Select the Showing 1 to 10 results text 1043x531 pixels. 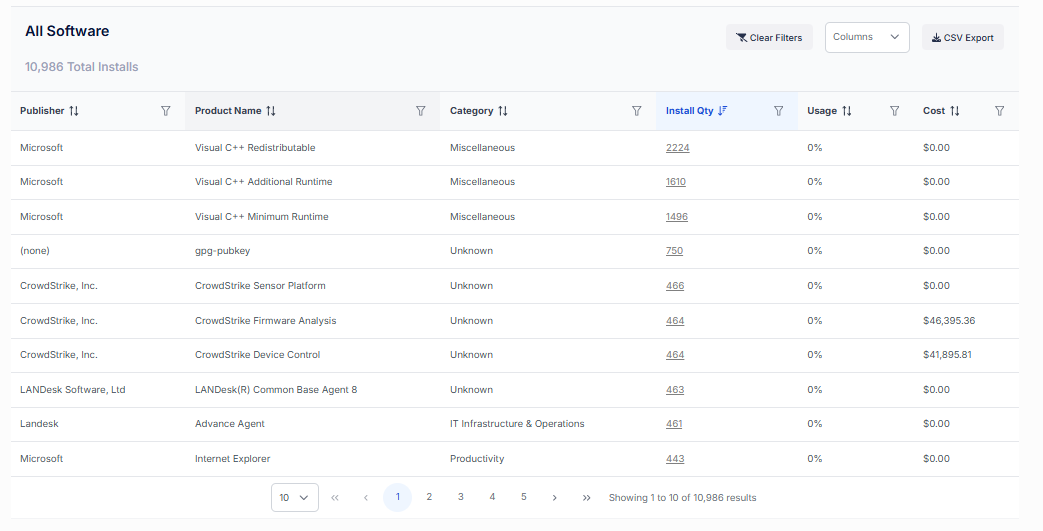[x=682, y=498]
